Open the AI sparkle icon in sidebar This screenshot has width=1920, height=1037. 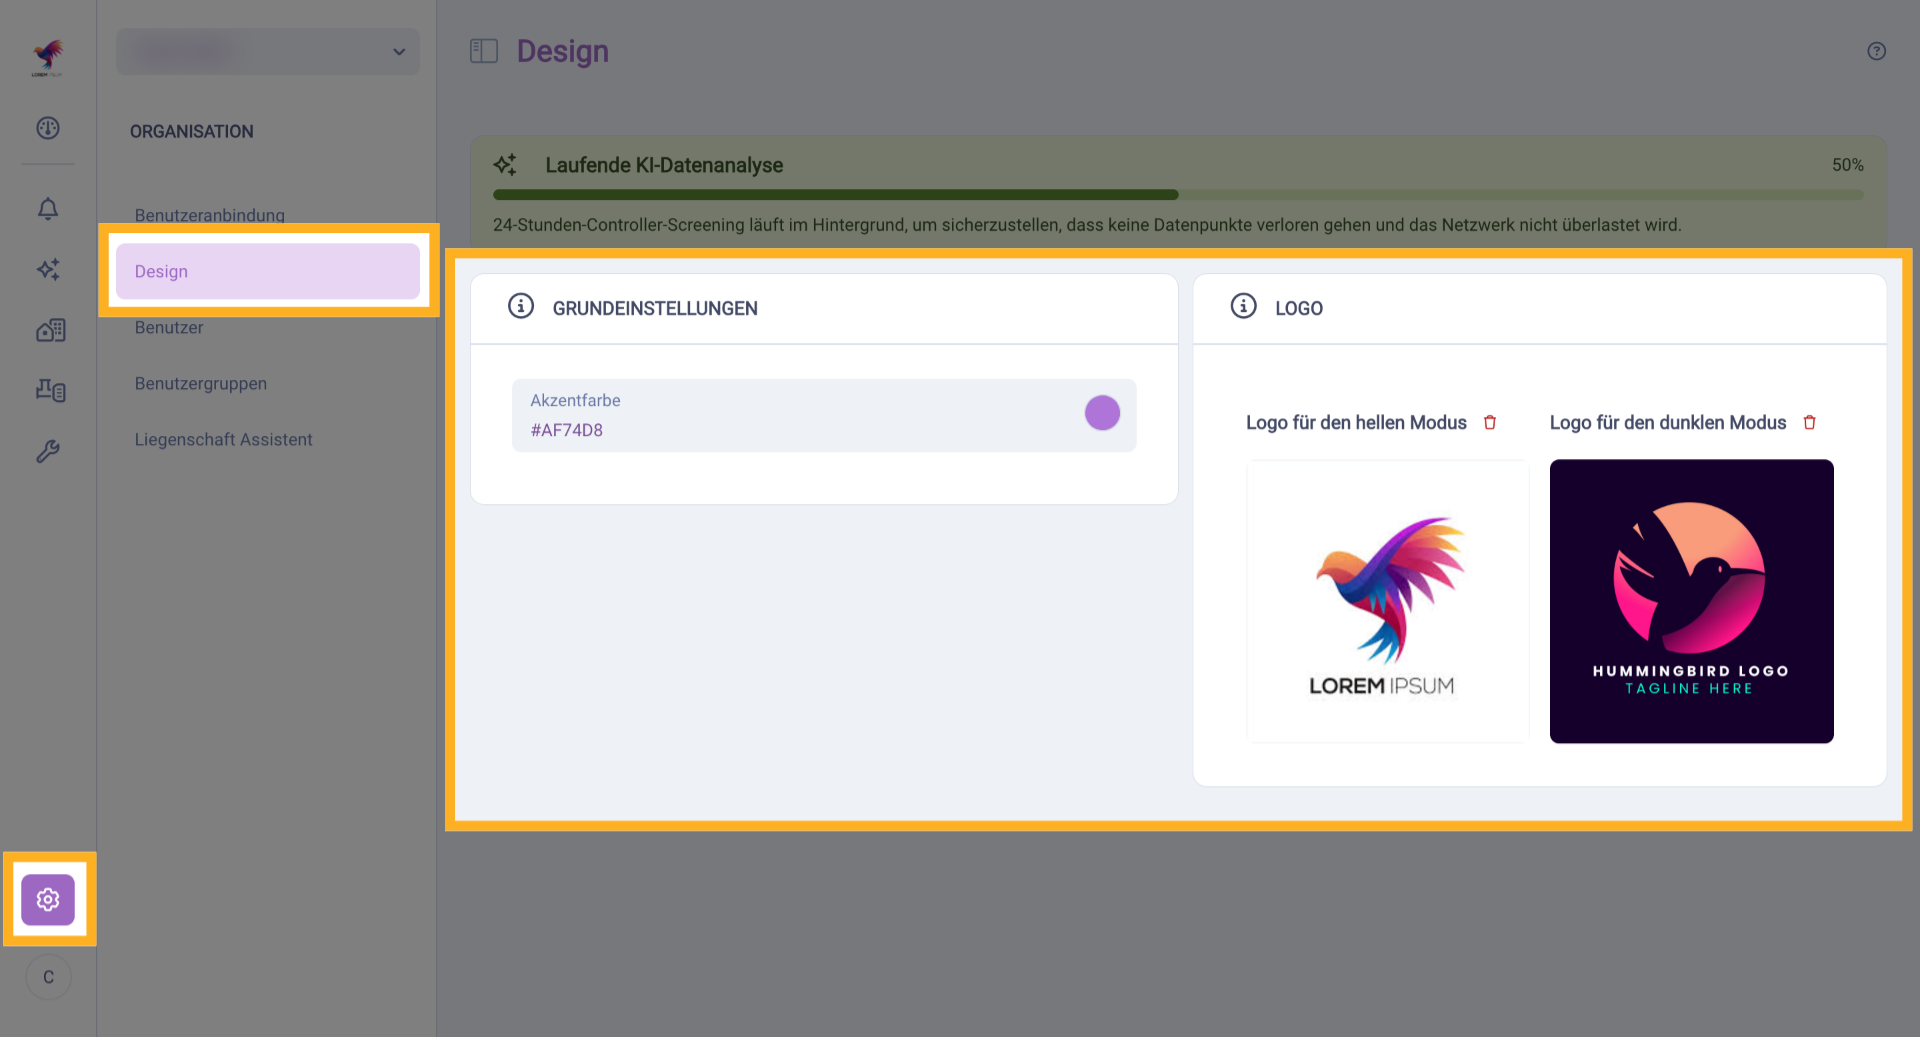pyautogui.click(x=48, y=269)
